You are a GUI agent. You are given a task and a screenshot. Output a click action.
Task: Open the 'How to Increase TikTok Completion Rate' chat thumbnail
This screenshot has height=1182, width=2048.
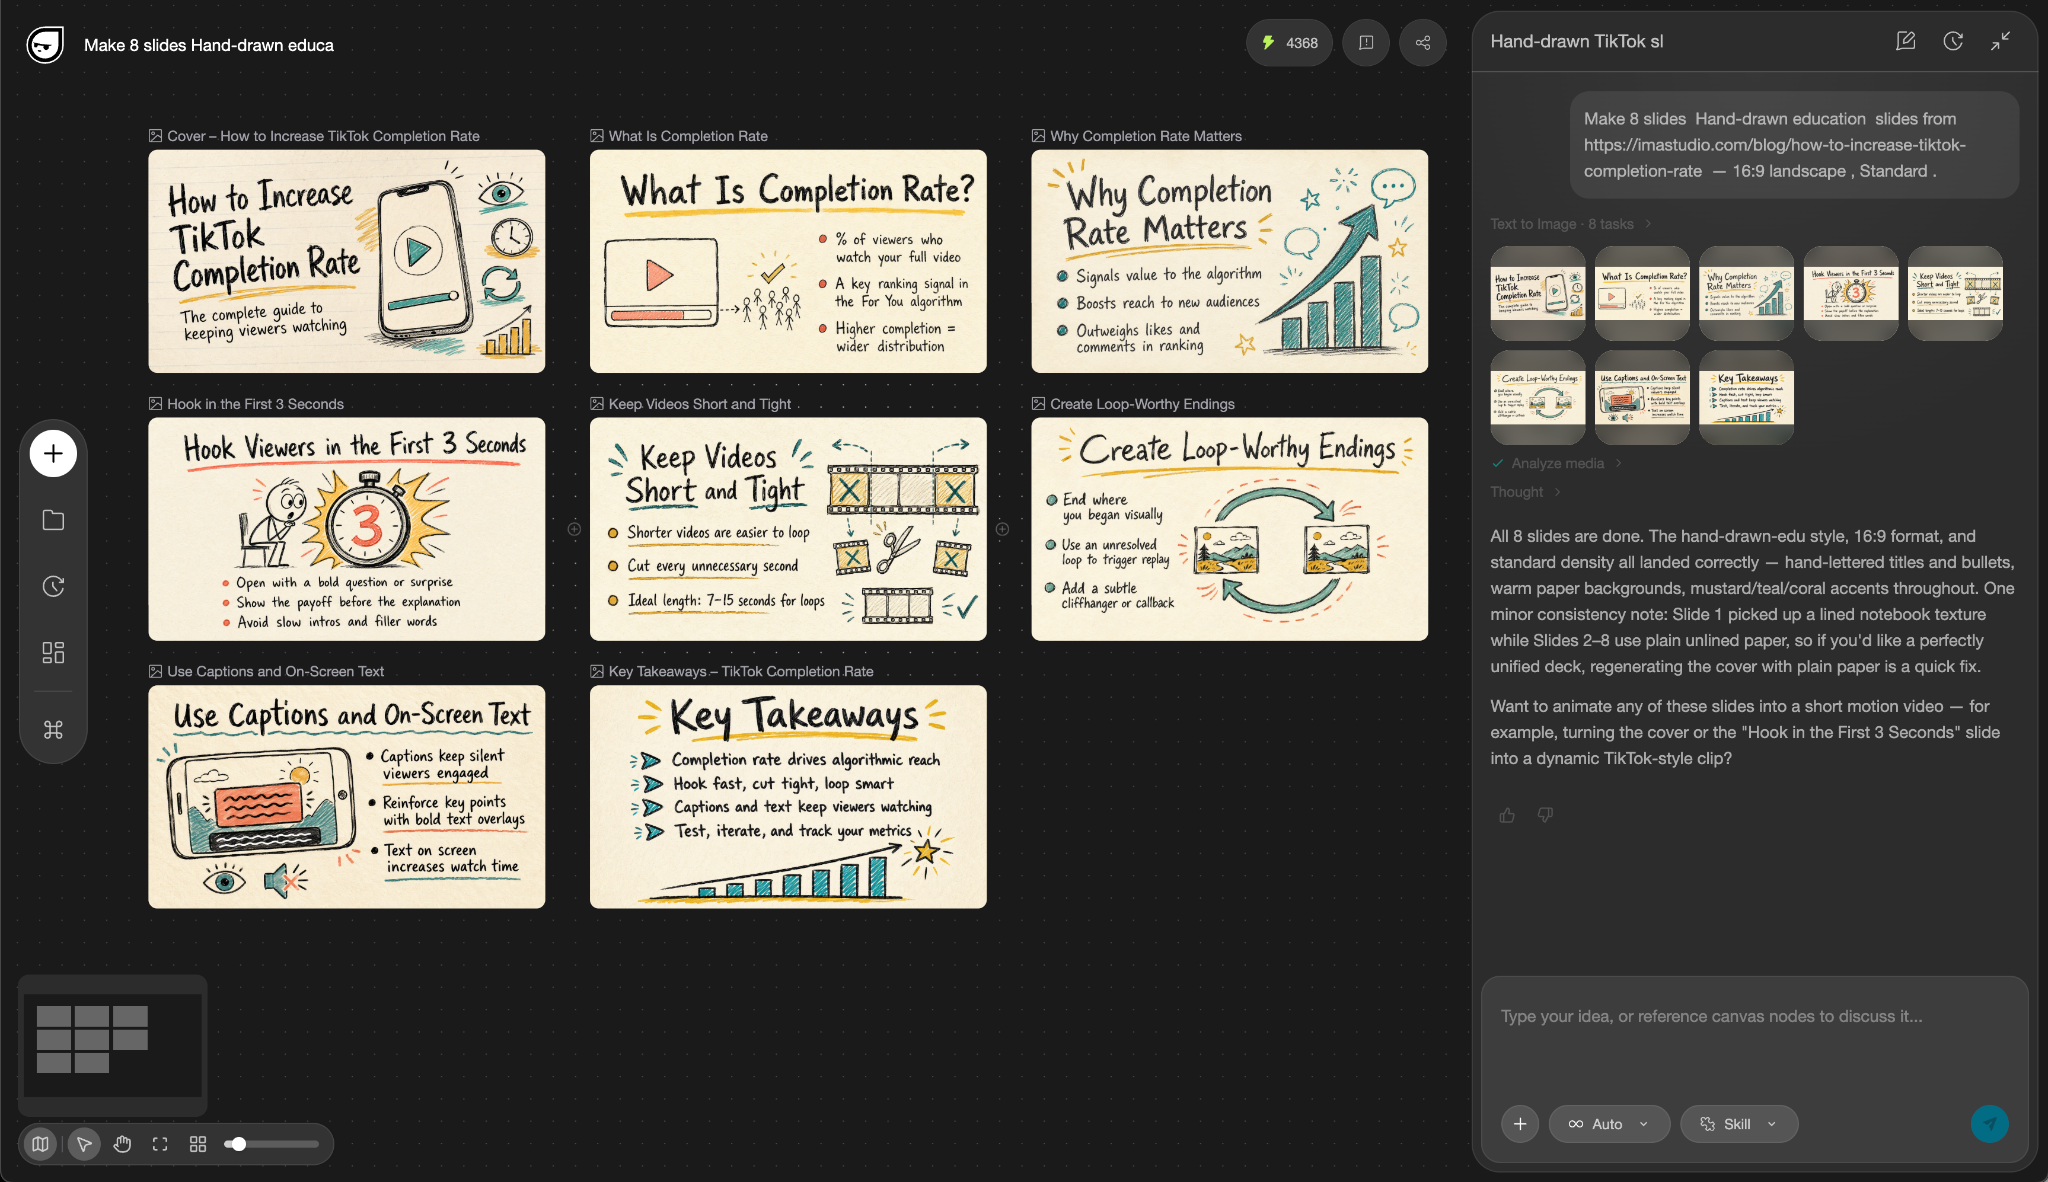[x=1538, y=293]
